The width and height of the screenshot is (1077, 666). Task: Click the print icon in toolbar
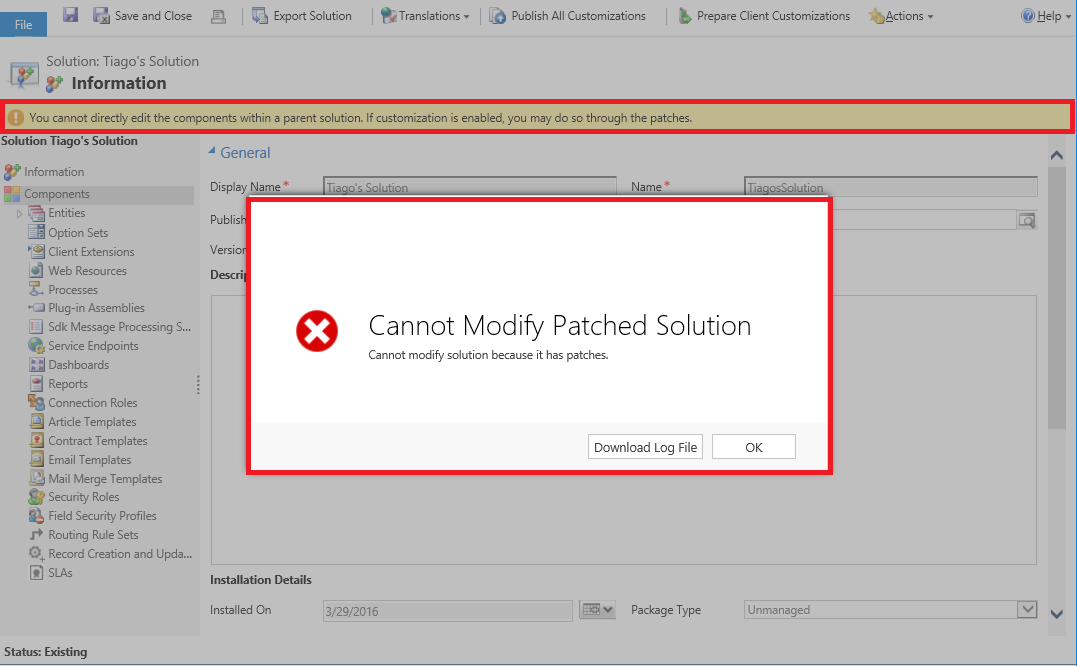pos(218,16)
